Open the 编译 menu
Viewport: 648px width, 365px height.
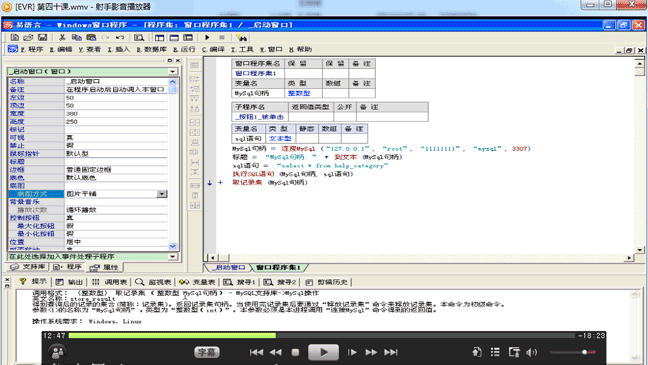pyautogui.click(x=213, y=49)
